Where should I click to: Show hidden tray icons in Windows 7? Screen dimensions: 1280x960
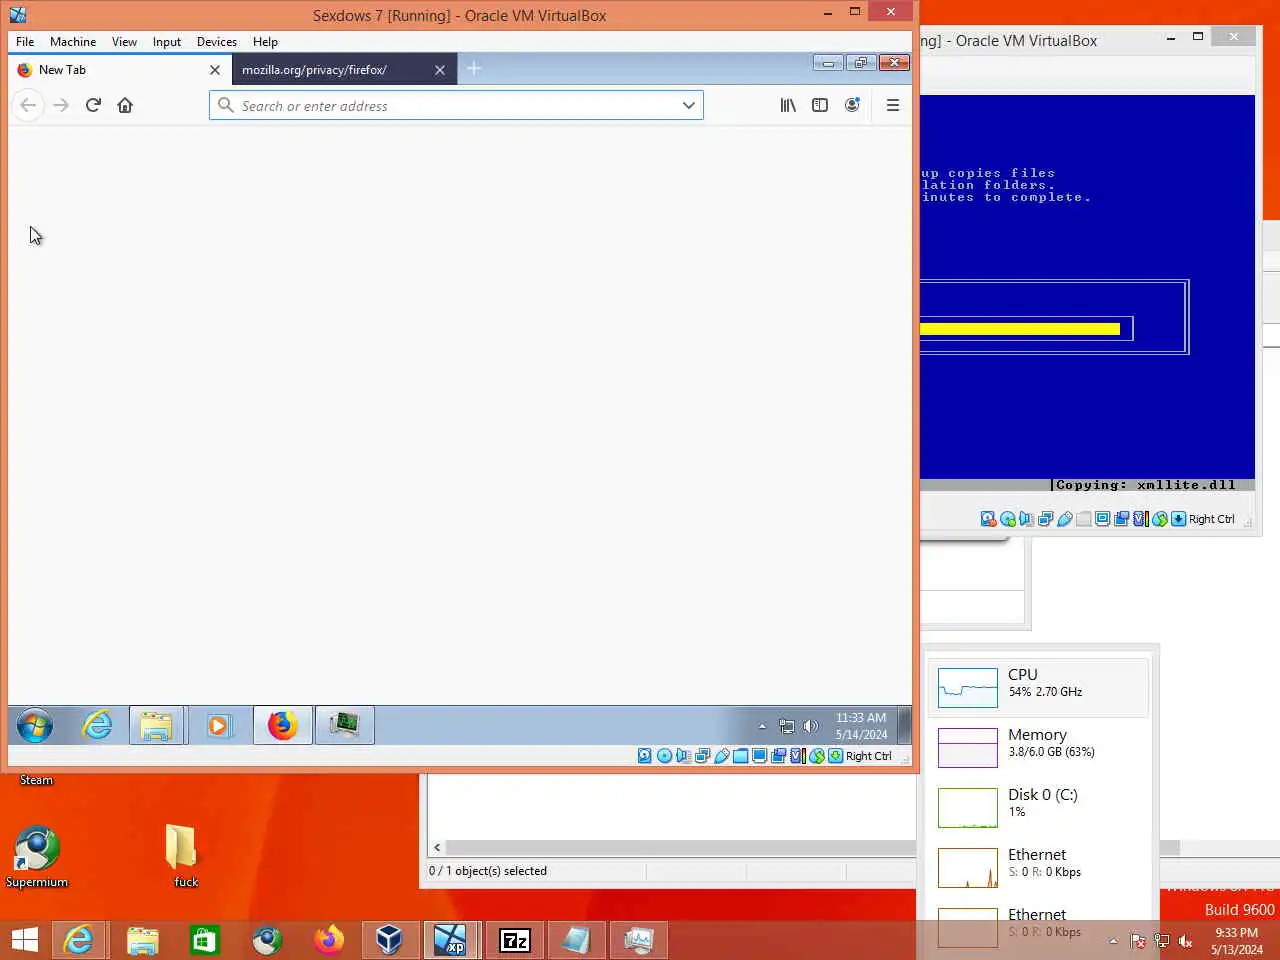(762, 726)
